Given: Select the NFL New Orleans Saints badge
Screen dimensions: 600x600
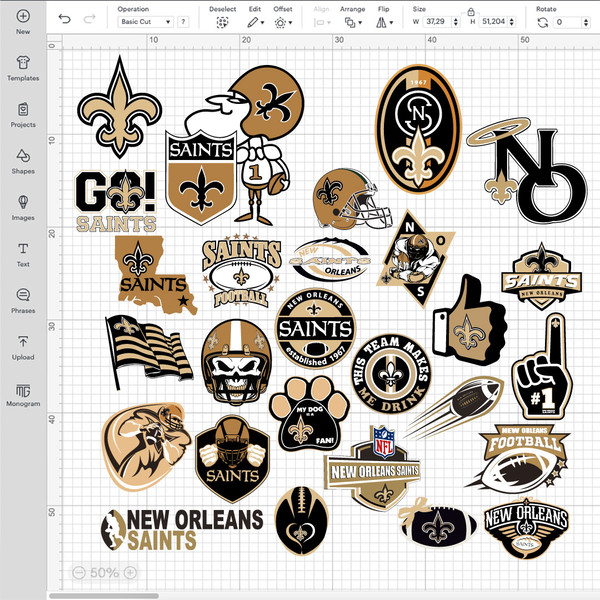Looking at the screenshot, I should pos(373,470).
